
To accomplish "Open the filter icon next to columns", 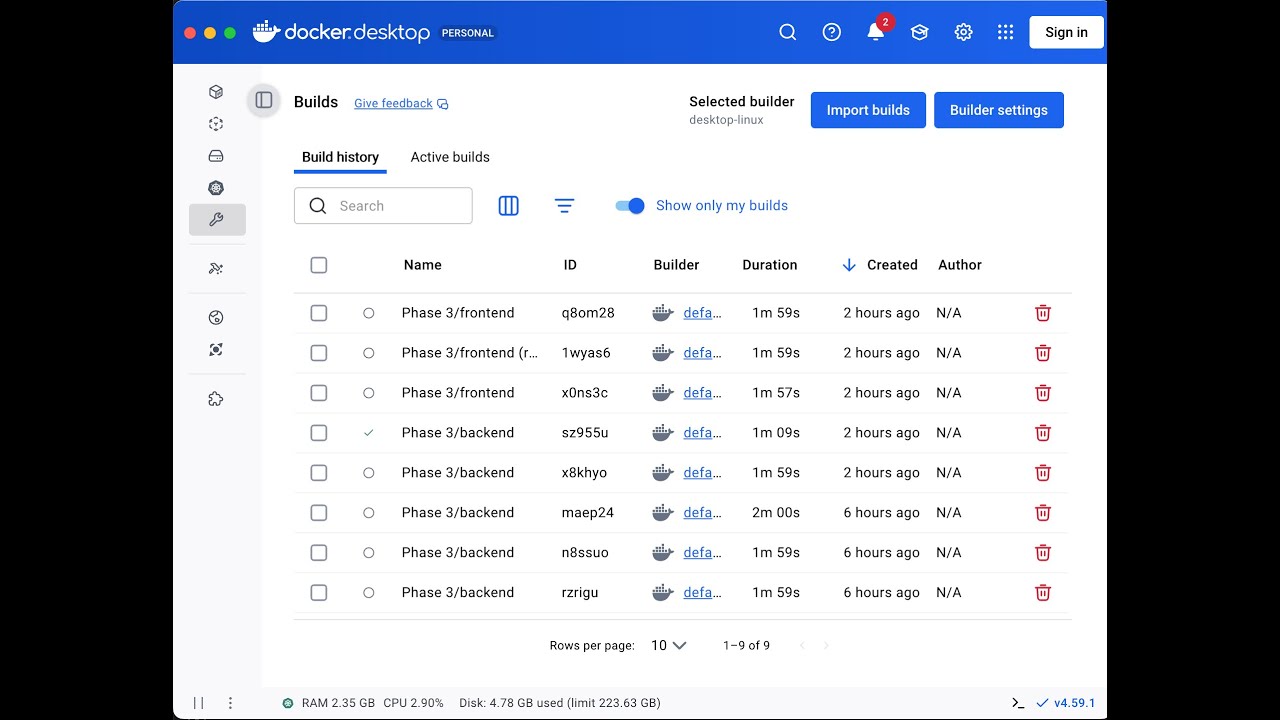I will 564,206.
